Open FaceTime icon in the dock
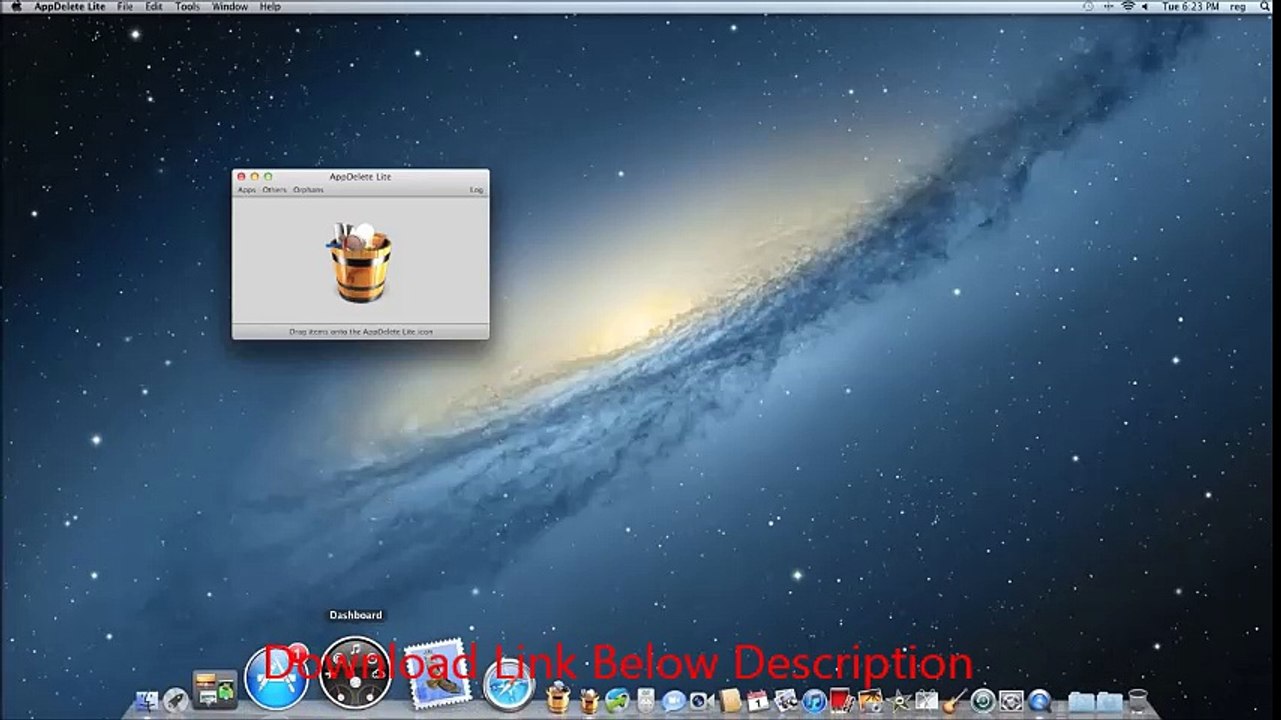This screenshot has height=720, width=1281. (x=701, y=701)
